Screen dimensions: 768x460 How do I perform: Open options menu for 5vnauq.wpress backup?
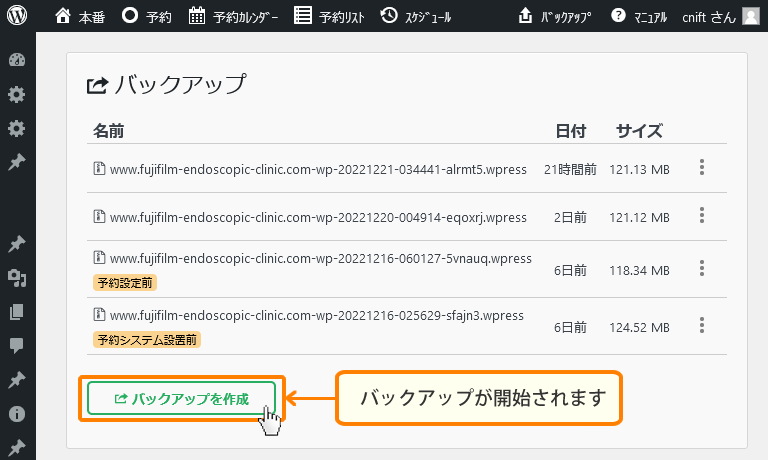coord(702,268)
